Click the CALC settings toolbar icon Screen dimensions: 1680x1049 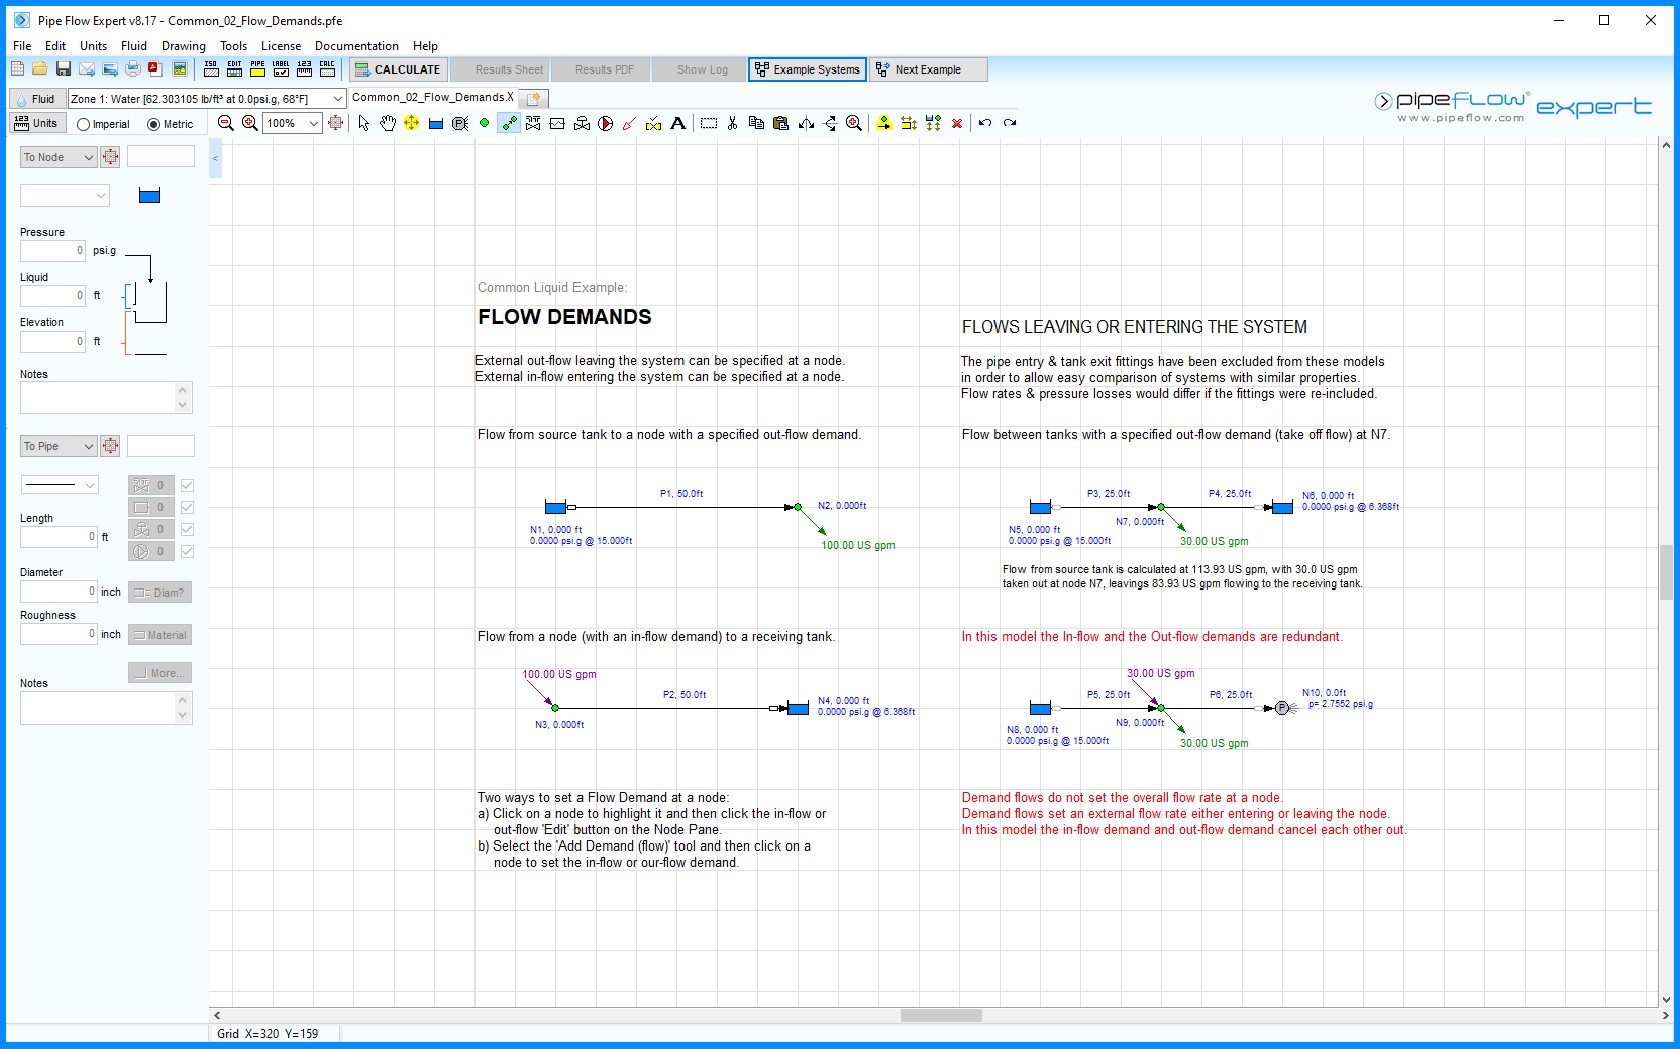[327, 69]
